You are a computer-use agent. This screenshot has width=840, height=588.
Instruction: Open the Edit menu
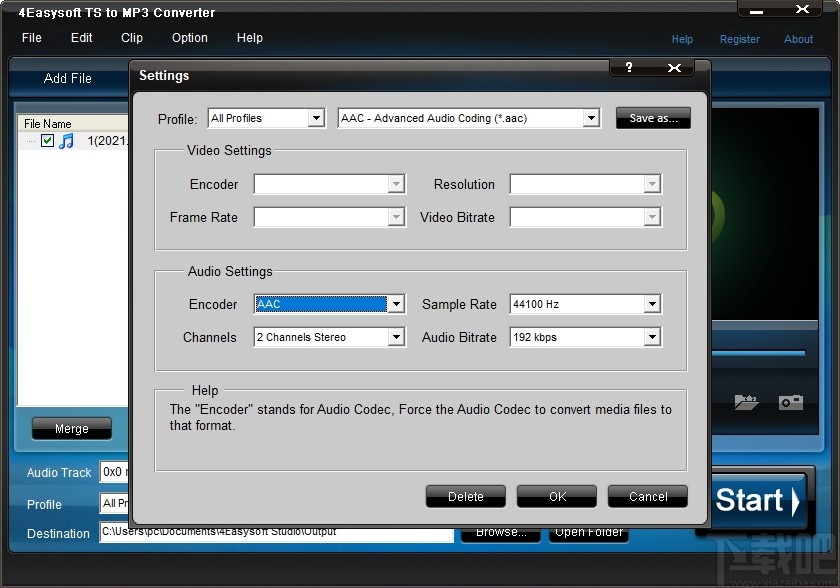point(81,38)
